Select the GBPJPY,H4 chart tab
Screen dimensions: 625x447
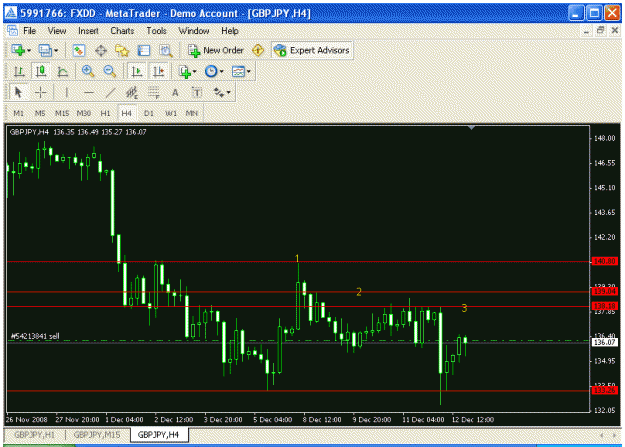[158, 435]
